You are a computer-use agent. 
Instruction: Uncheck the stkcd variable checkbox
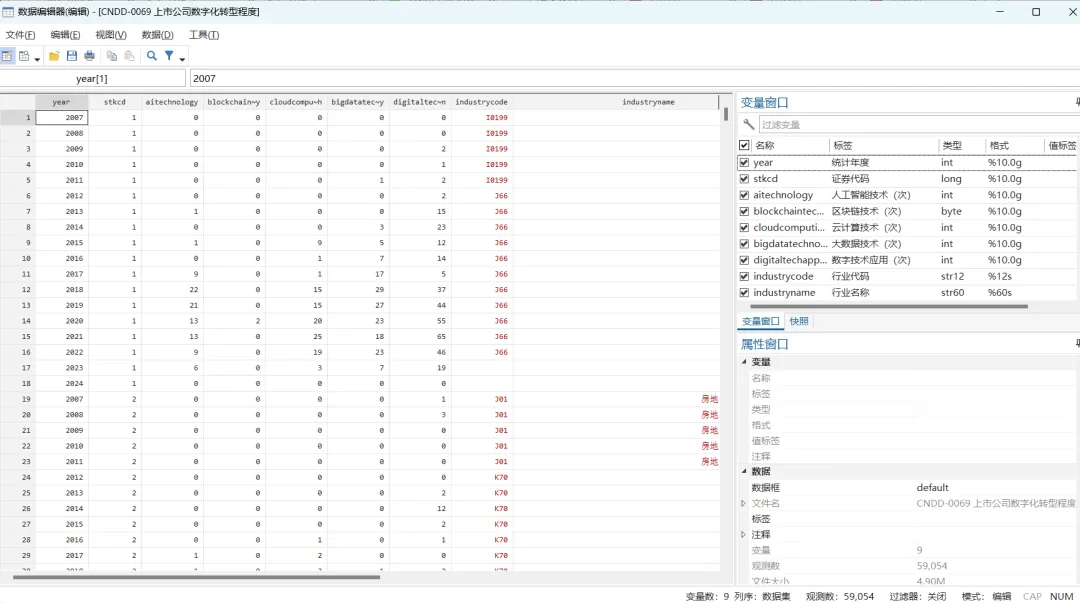(x=744, y=178)
